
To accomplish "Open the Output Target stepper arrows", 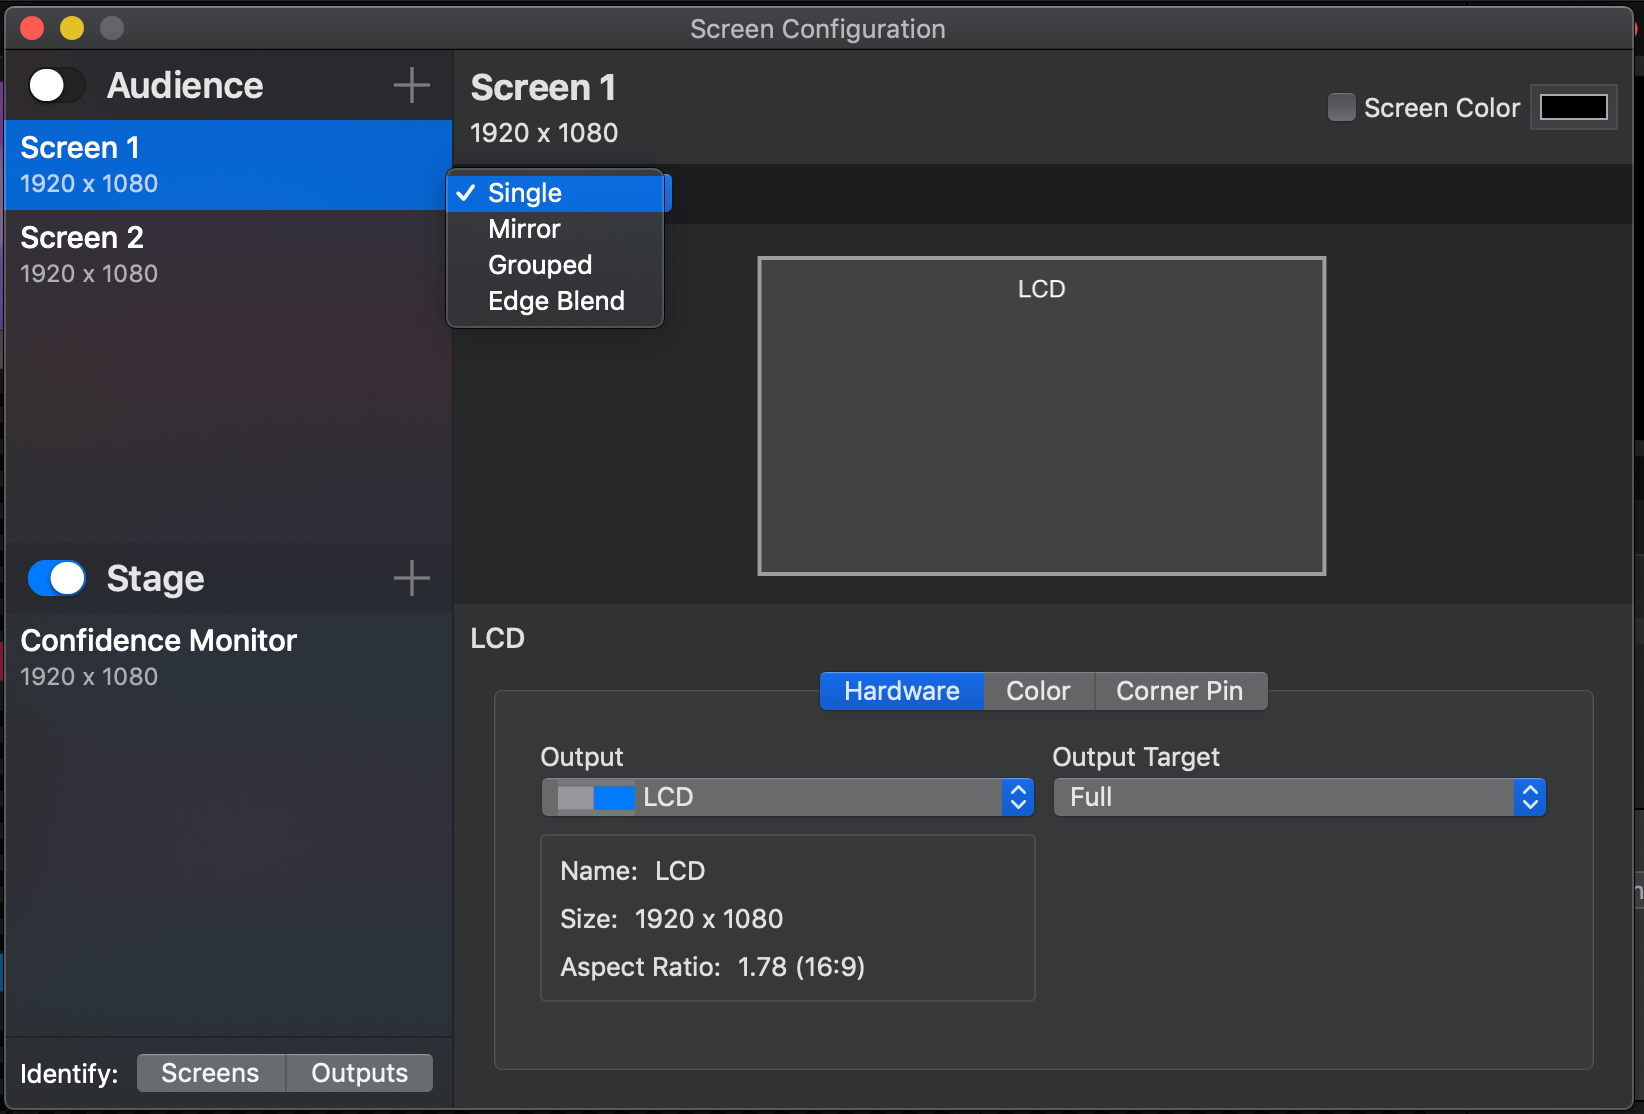I will tap(1531, 797).
